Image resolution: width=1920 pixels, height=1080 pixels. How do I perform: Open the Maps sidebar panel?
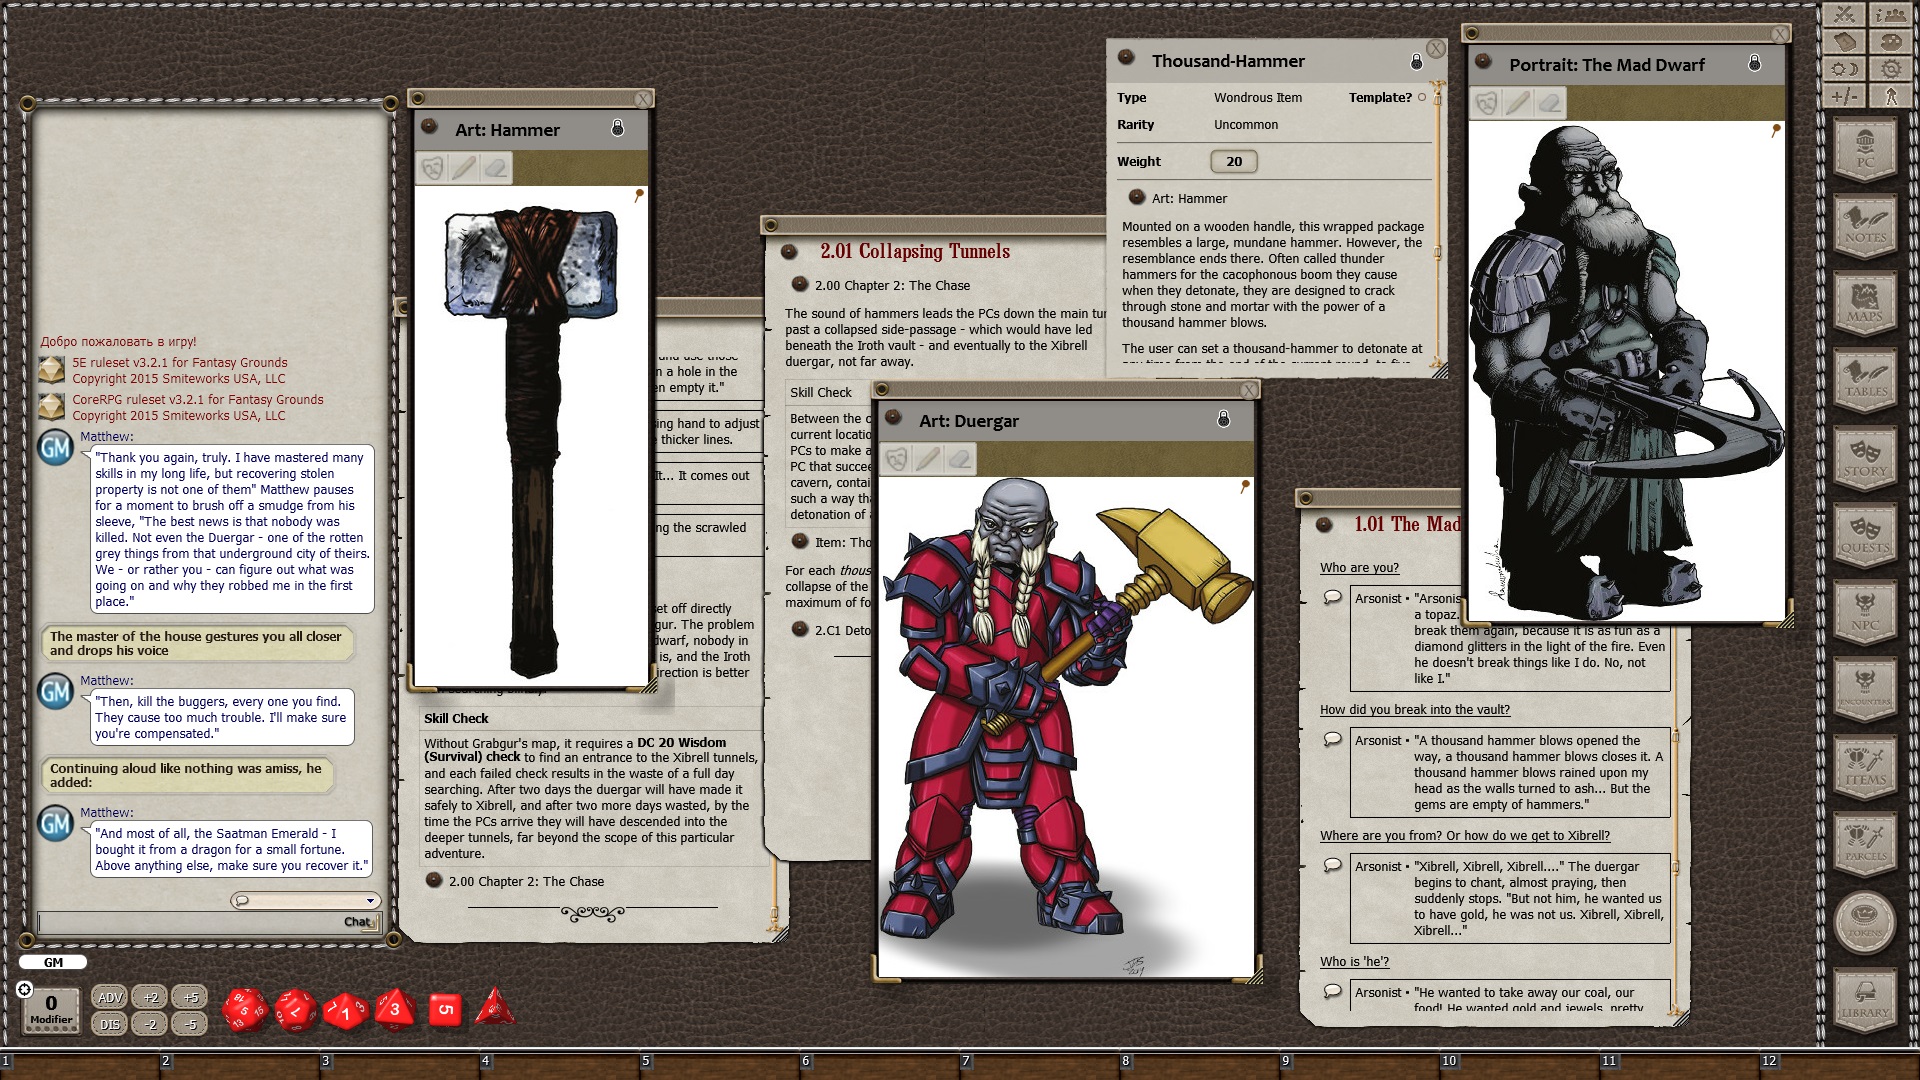(x=1864, y=302)
